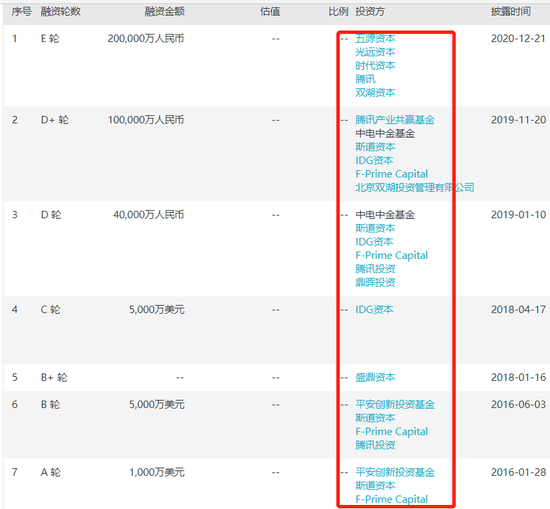Select the date 2018-04-17
Image resolution: width=550 pixels, height=509 pixels.
[x=518, y=309]
